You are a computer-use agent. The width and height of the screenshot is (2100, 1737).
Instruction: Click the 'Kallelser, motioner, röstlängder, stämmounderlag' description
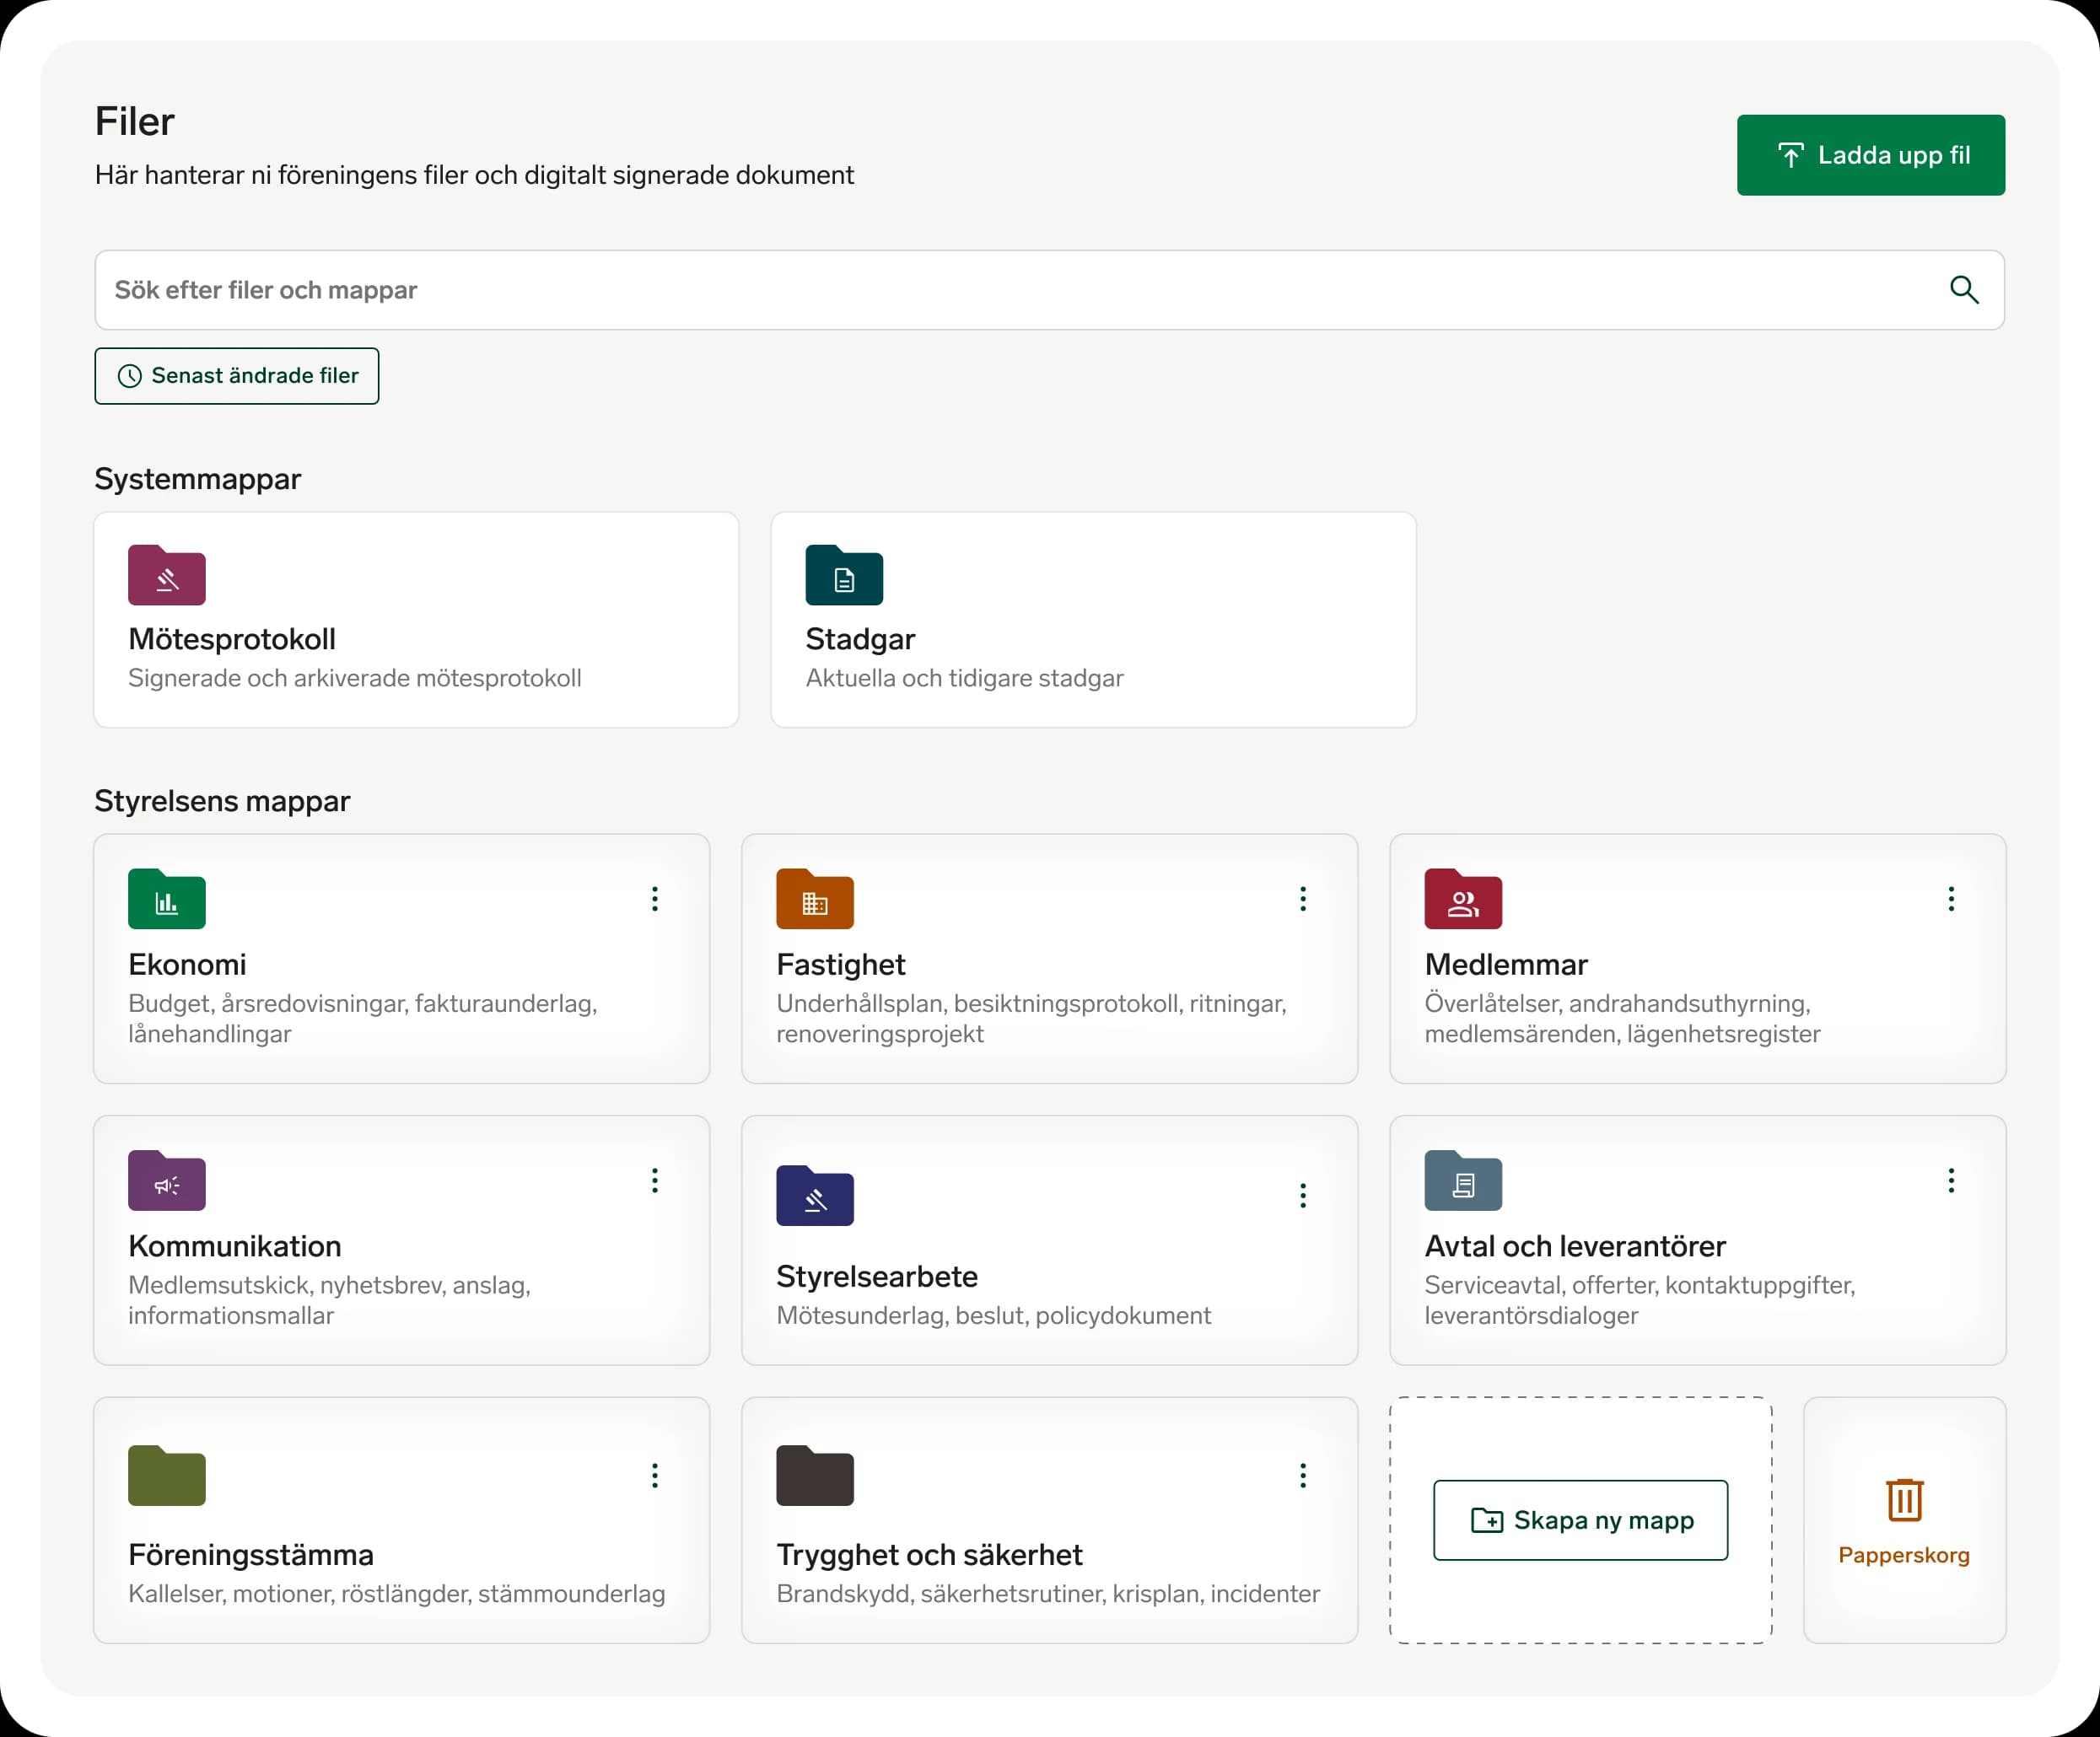[x=397, y=1593]
